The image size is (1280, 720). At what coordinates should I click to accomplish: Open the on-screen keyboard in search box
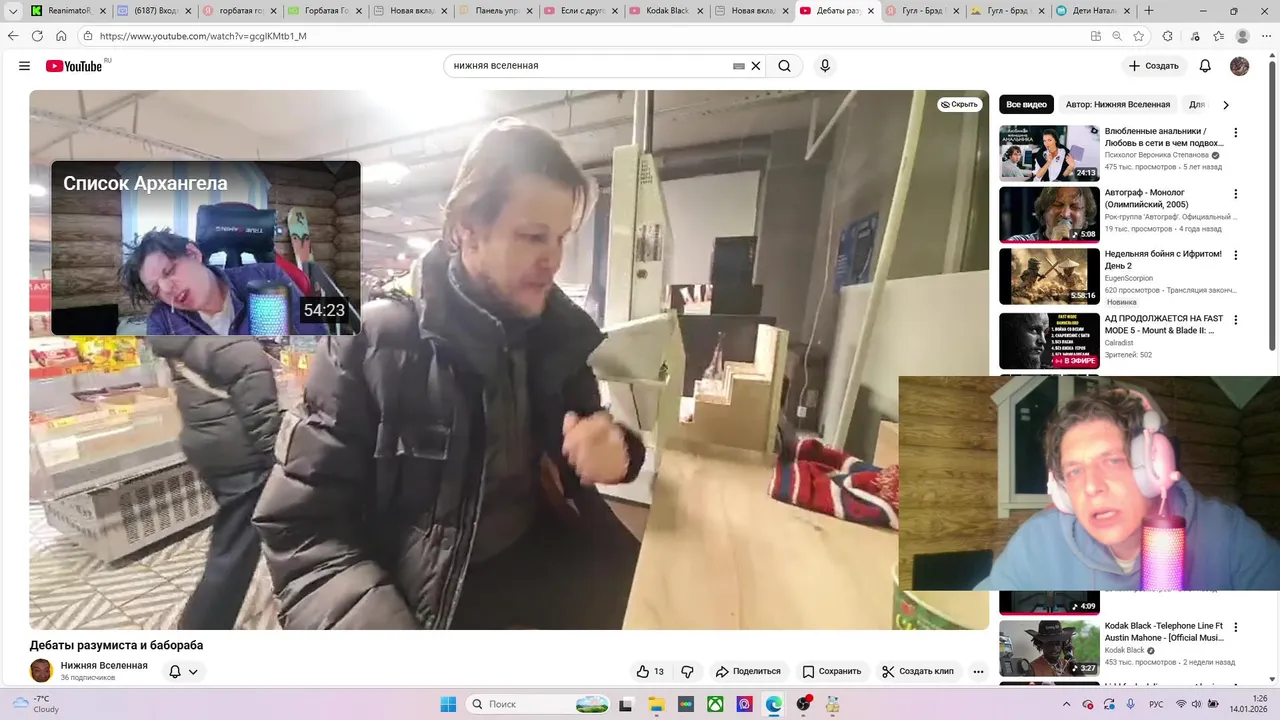pyautogui.click(x=739, y=66)
